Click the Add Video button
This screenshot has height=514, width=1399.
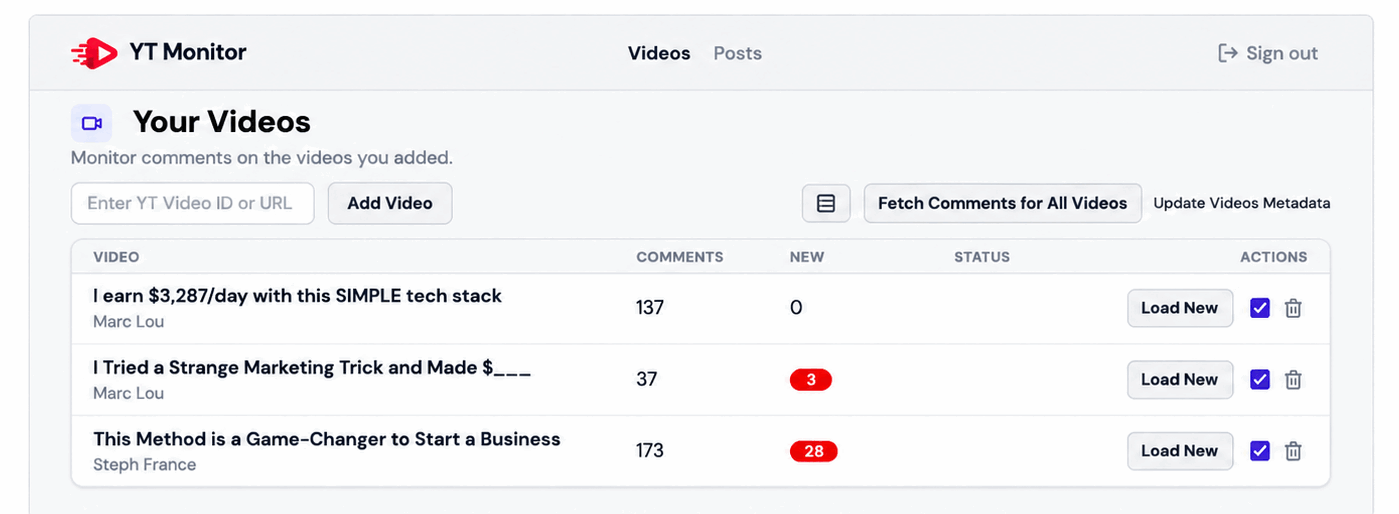[390, 203]
